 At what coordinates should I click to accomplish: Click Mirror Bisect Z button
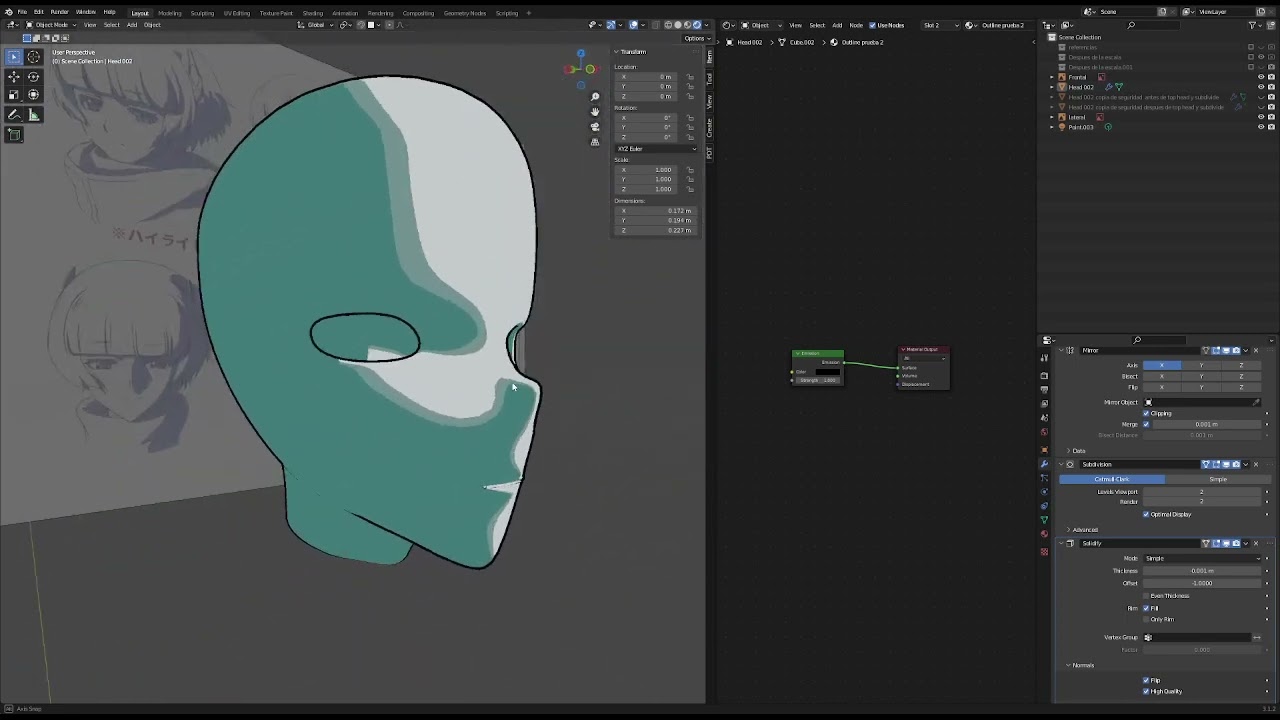(1241, 376)
